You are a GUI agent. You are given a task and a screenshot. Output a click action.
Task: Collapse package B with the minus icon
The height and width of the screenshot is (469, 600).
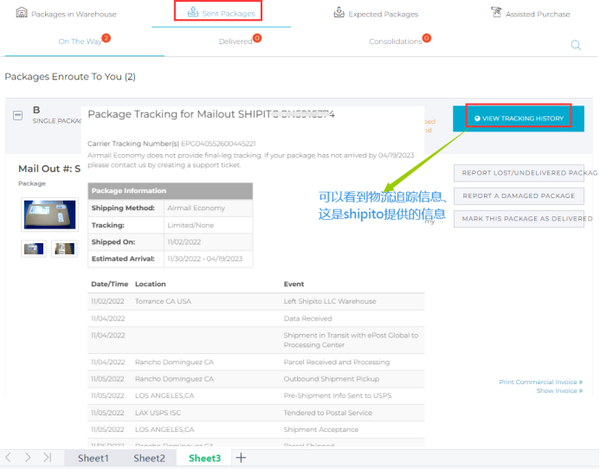click(x=18, y=115)
